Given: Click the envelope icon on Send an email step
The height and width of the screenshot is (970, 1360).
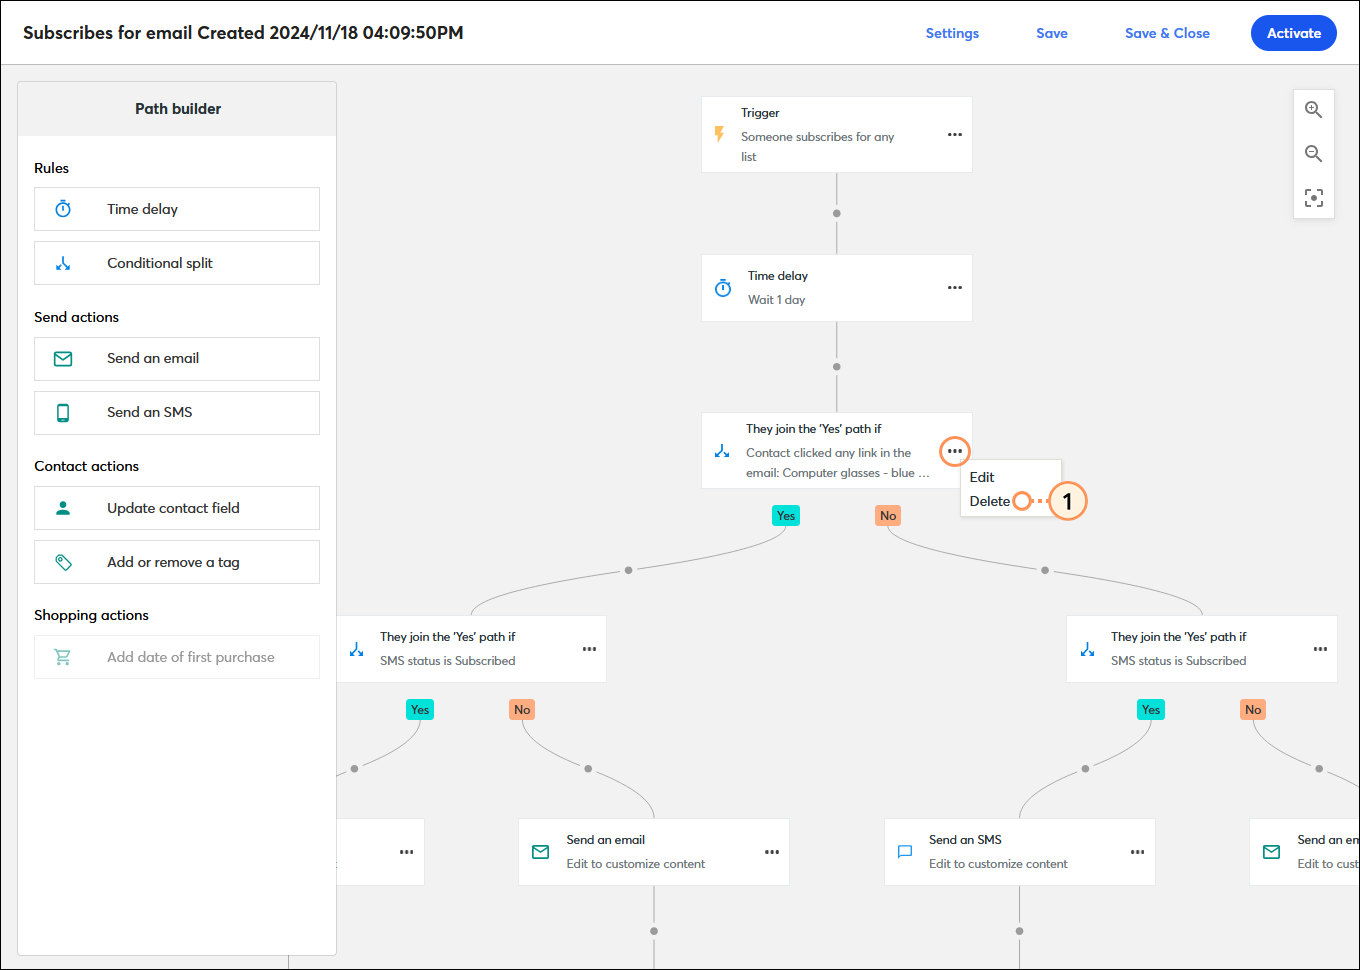Looking at the screenshot, I should (x=541, y=852).
